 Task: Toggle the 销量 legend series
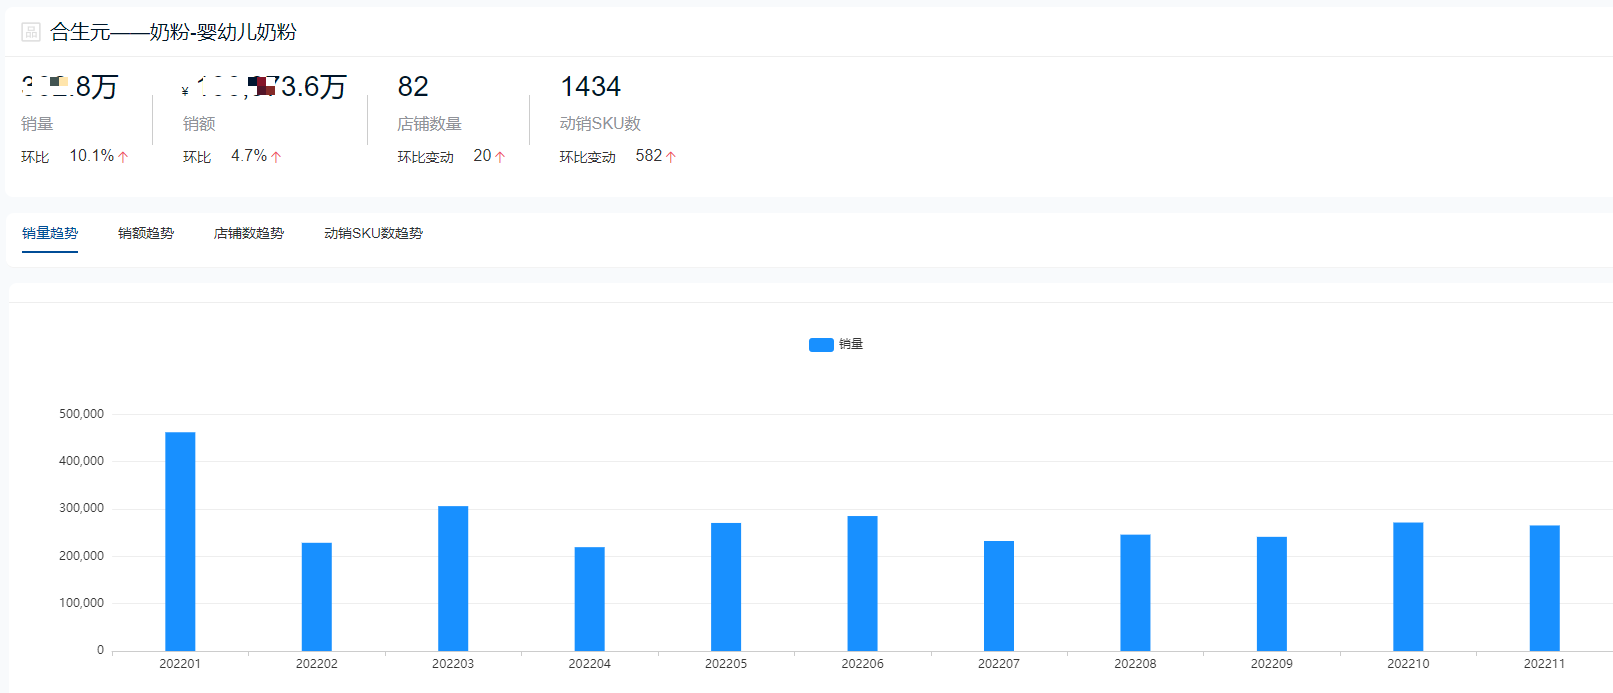(x=850, y=344)
